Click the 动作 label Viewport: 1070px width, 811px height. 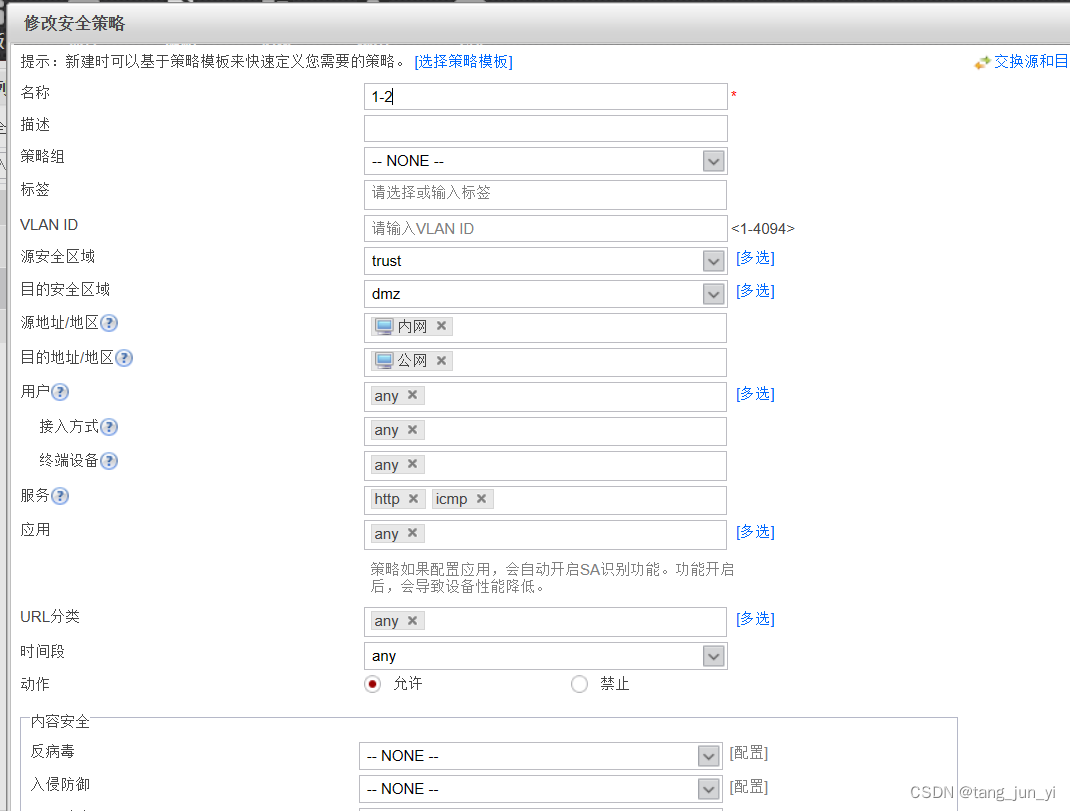pyautogui.click(x=35, y=684)
